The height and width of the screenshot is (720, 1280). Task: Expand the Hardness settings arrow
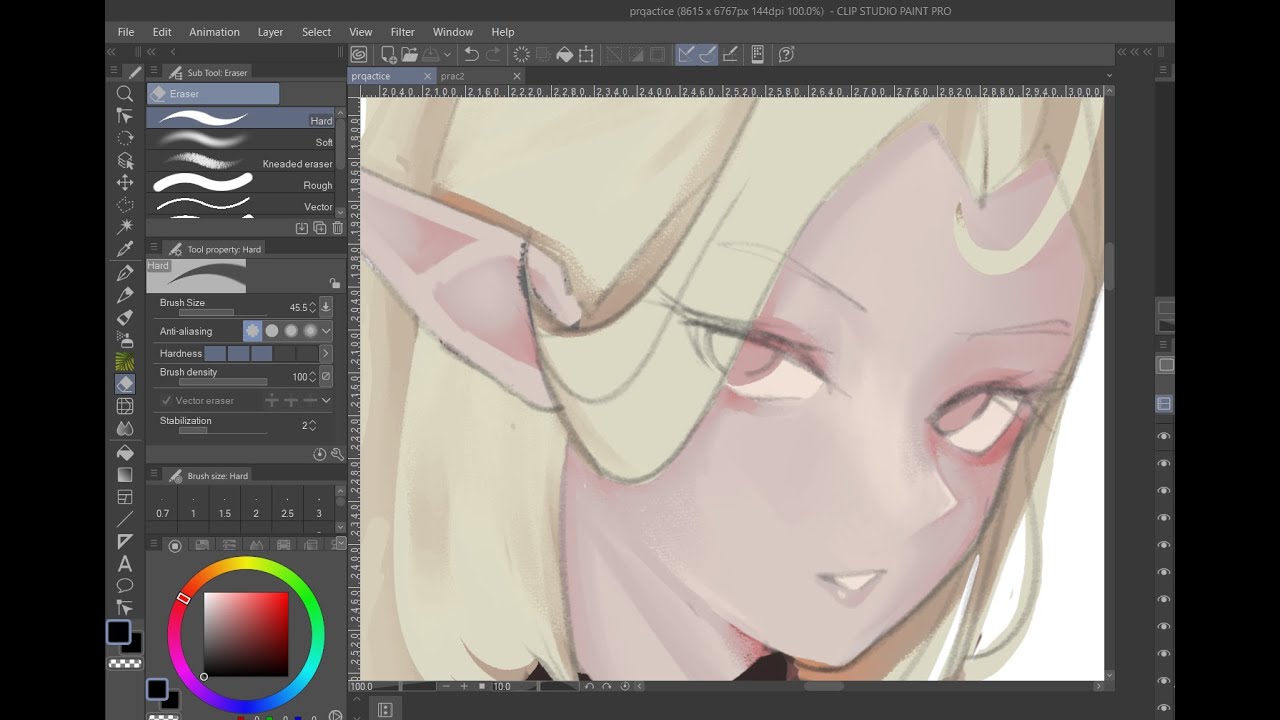pos(325,353)
